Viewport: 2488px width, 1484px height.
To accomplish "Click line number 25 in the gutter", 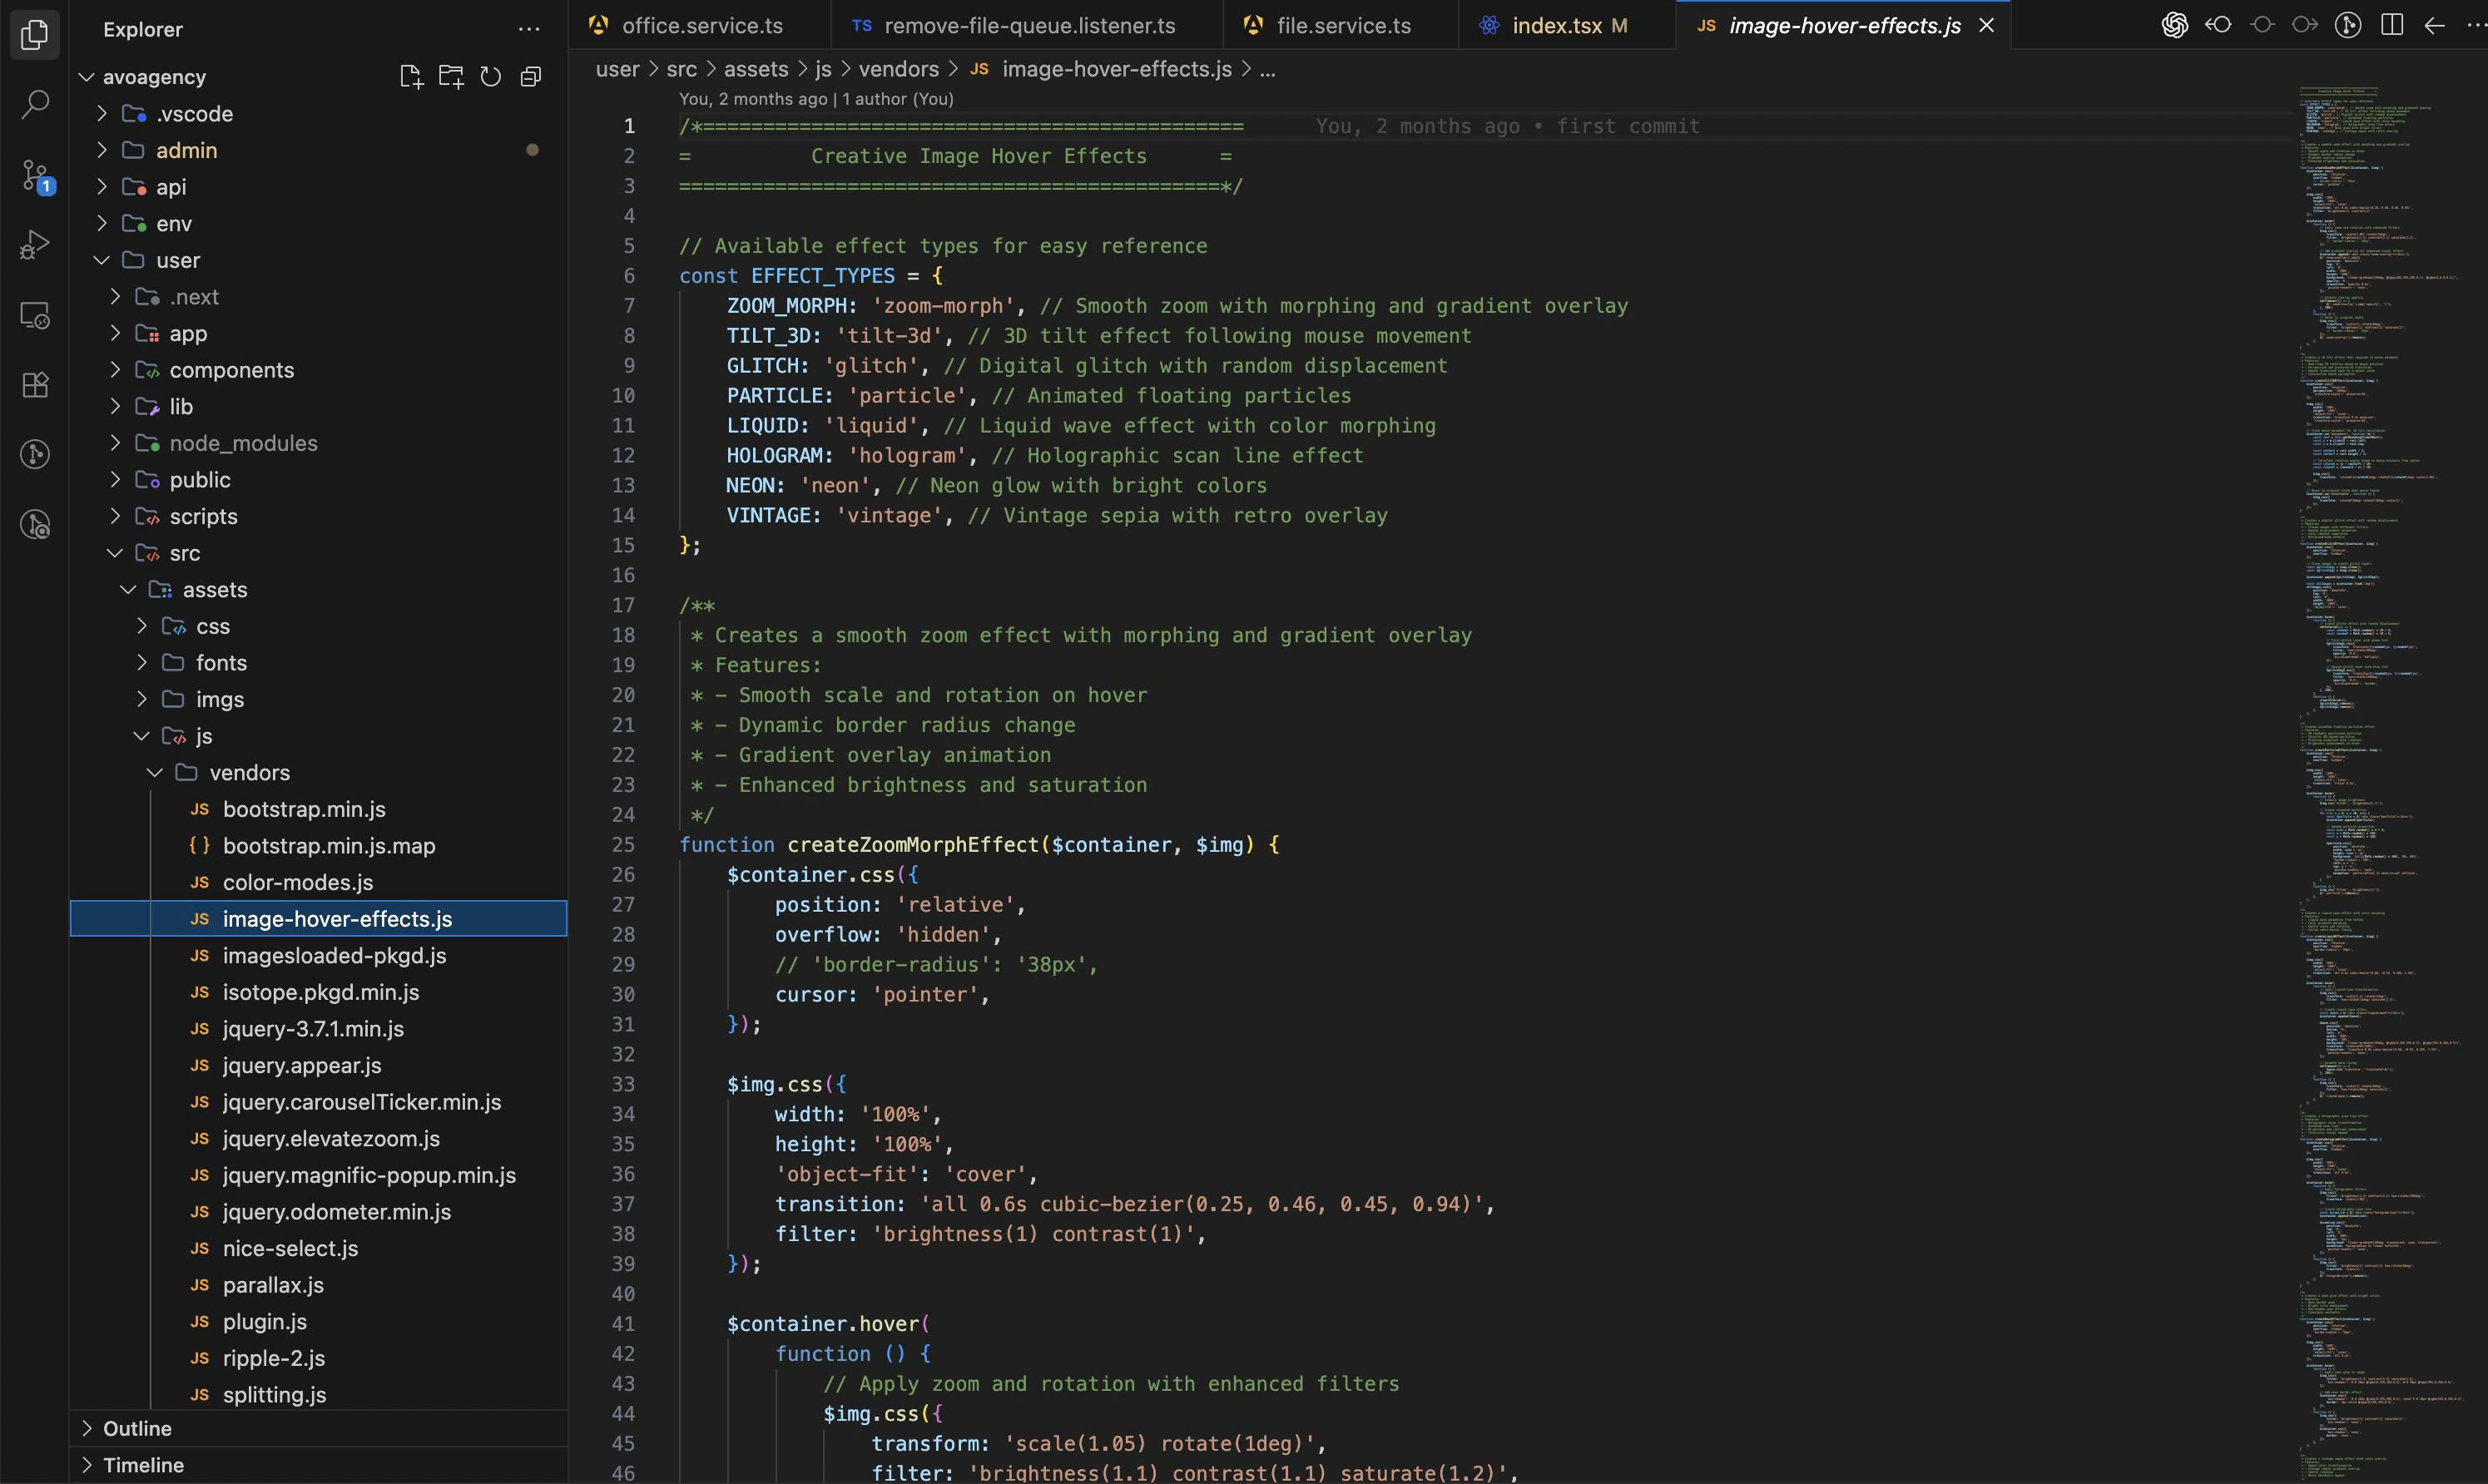I will [623, 845].
